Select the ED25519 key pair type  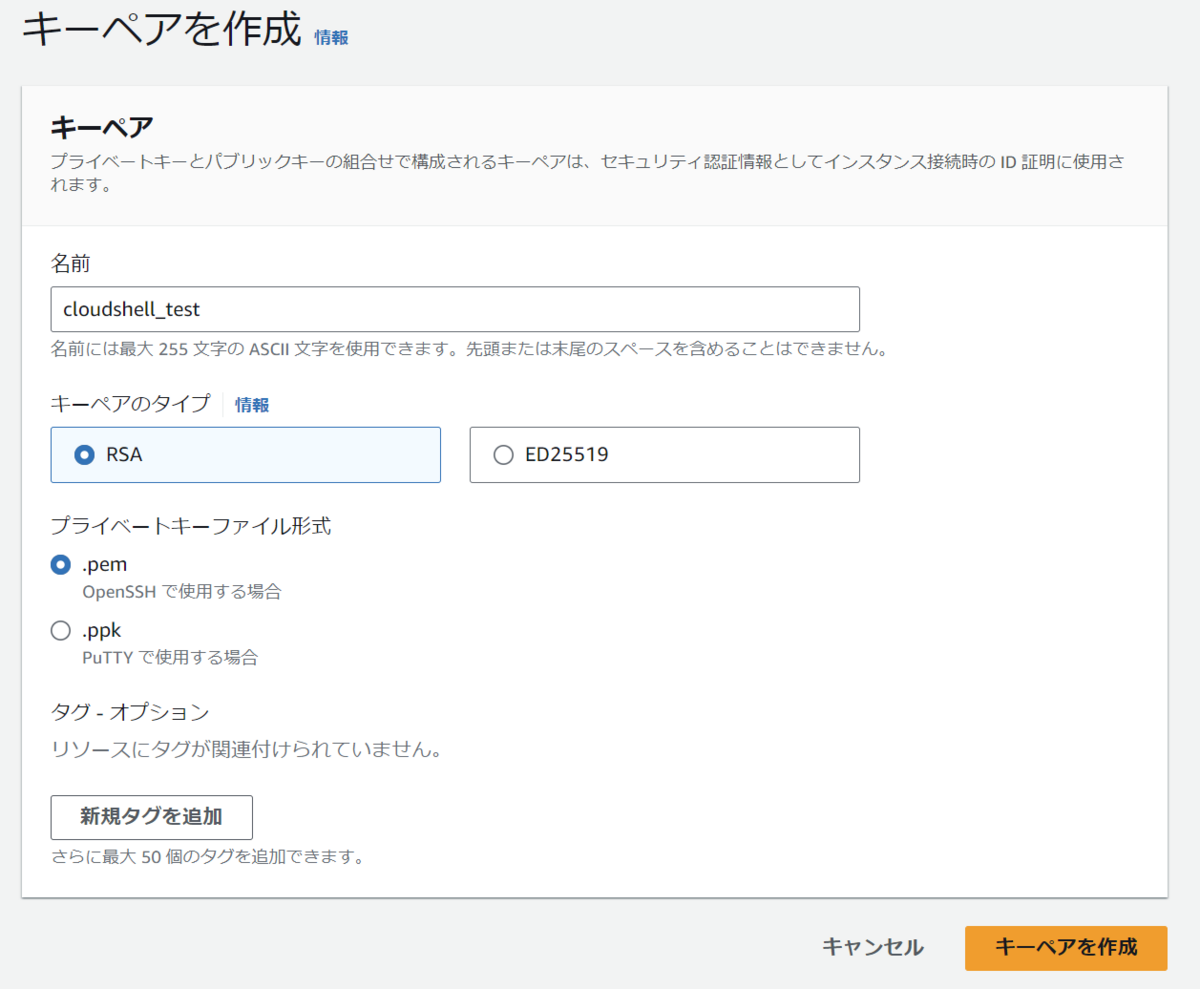point(664,455)
